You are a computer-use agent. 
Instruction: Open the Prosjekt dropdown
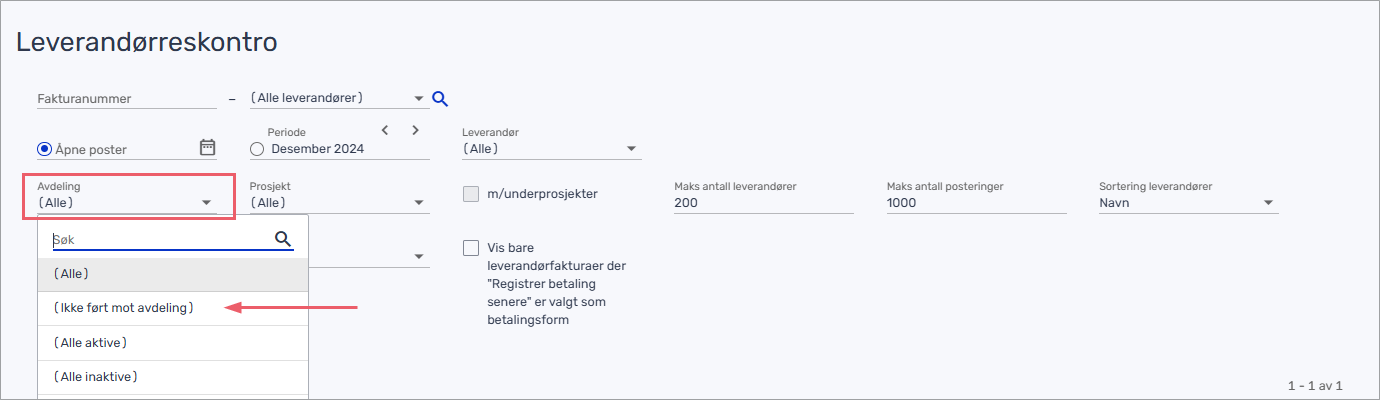pos(419,203)
